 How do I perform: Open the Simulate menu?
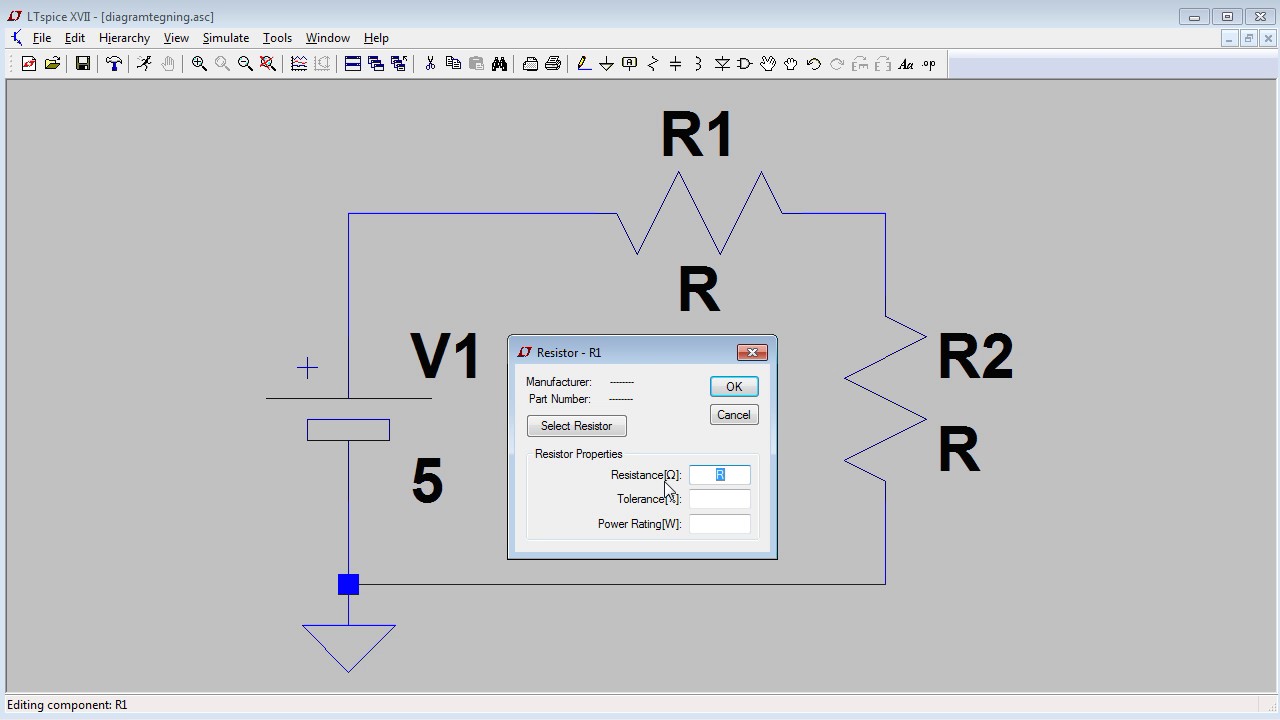[x=226, y=38]
